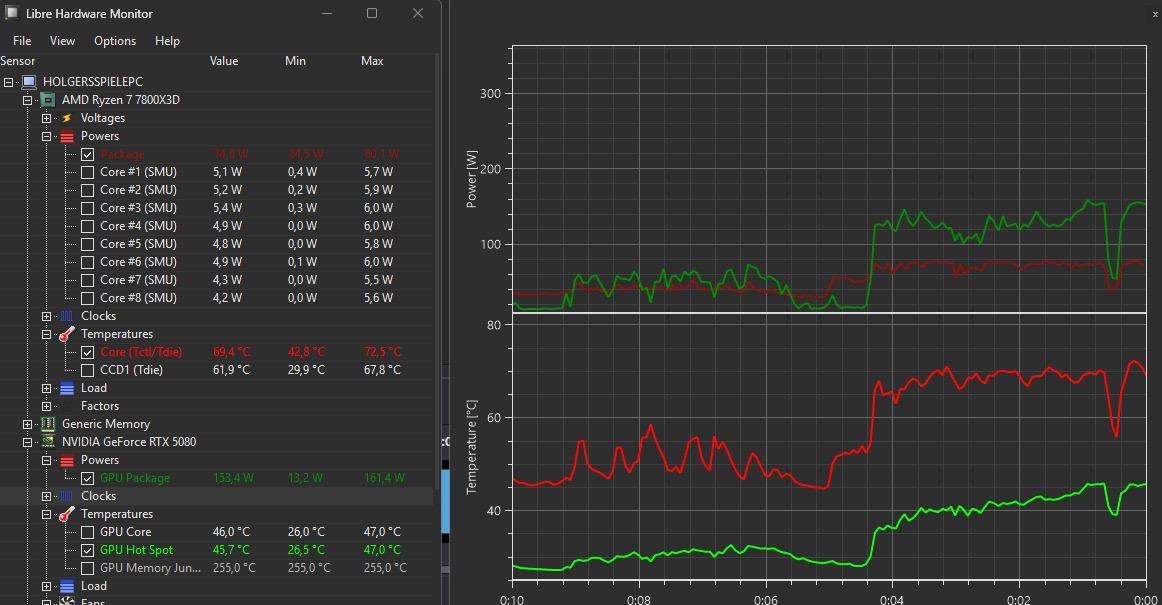Uncheck Core (Tctl/Tdie) temperature checkbox

(x=87, y=352)
